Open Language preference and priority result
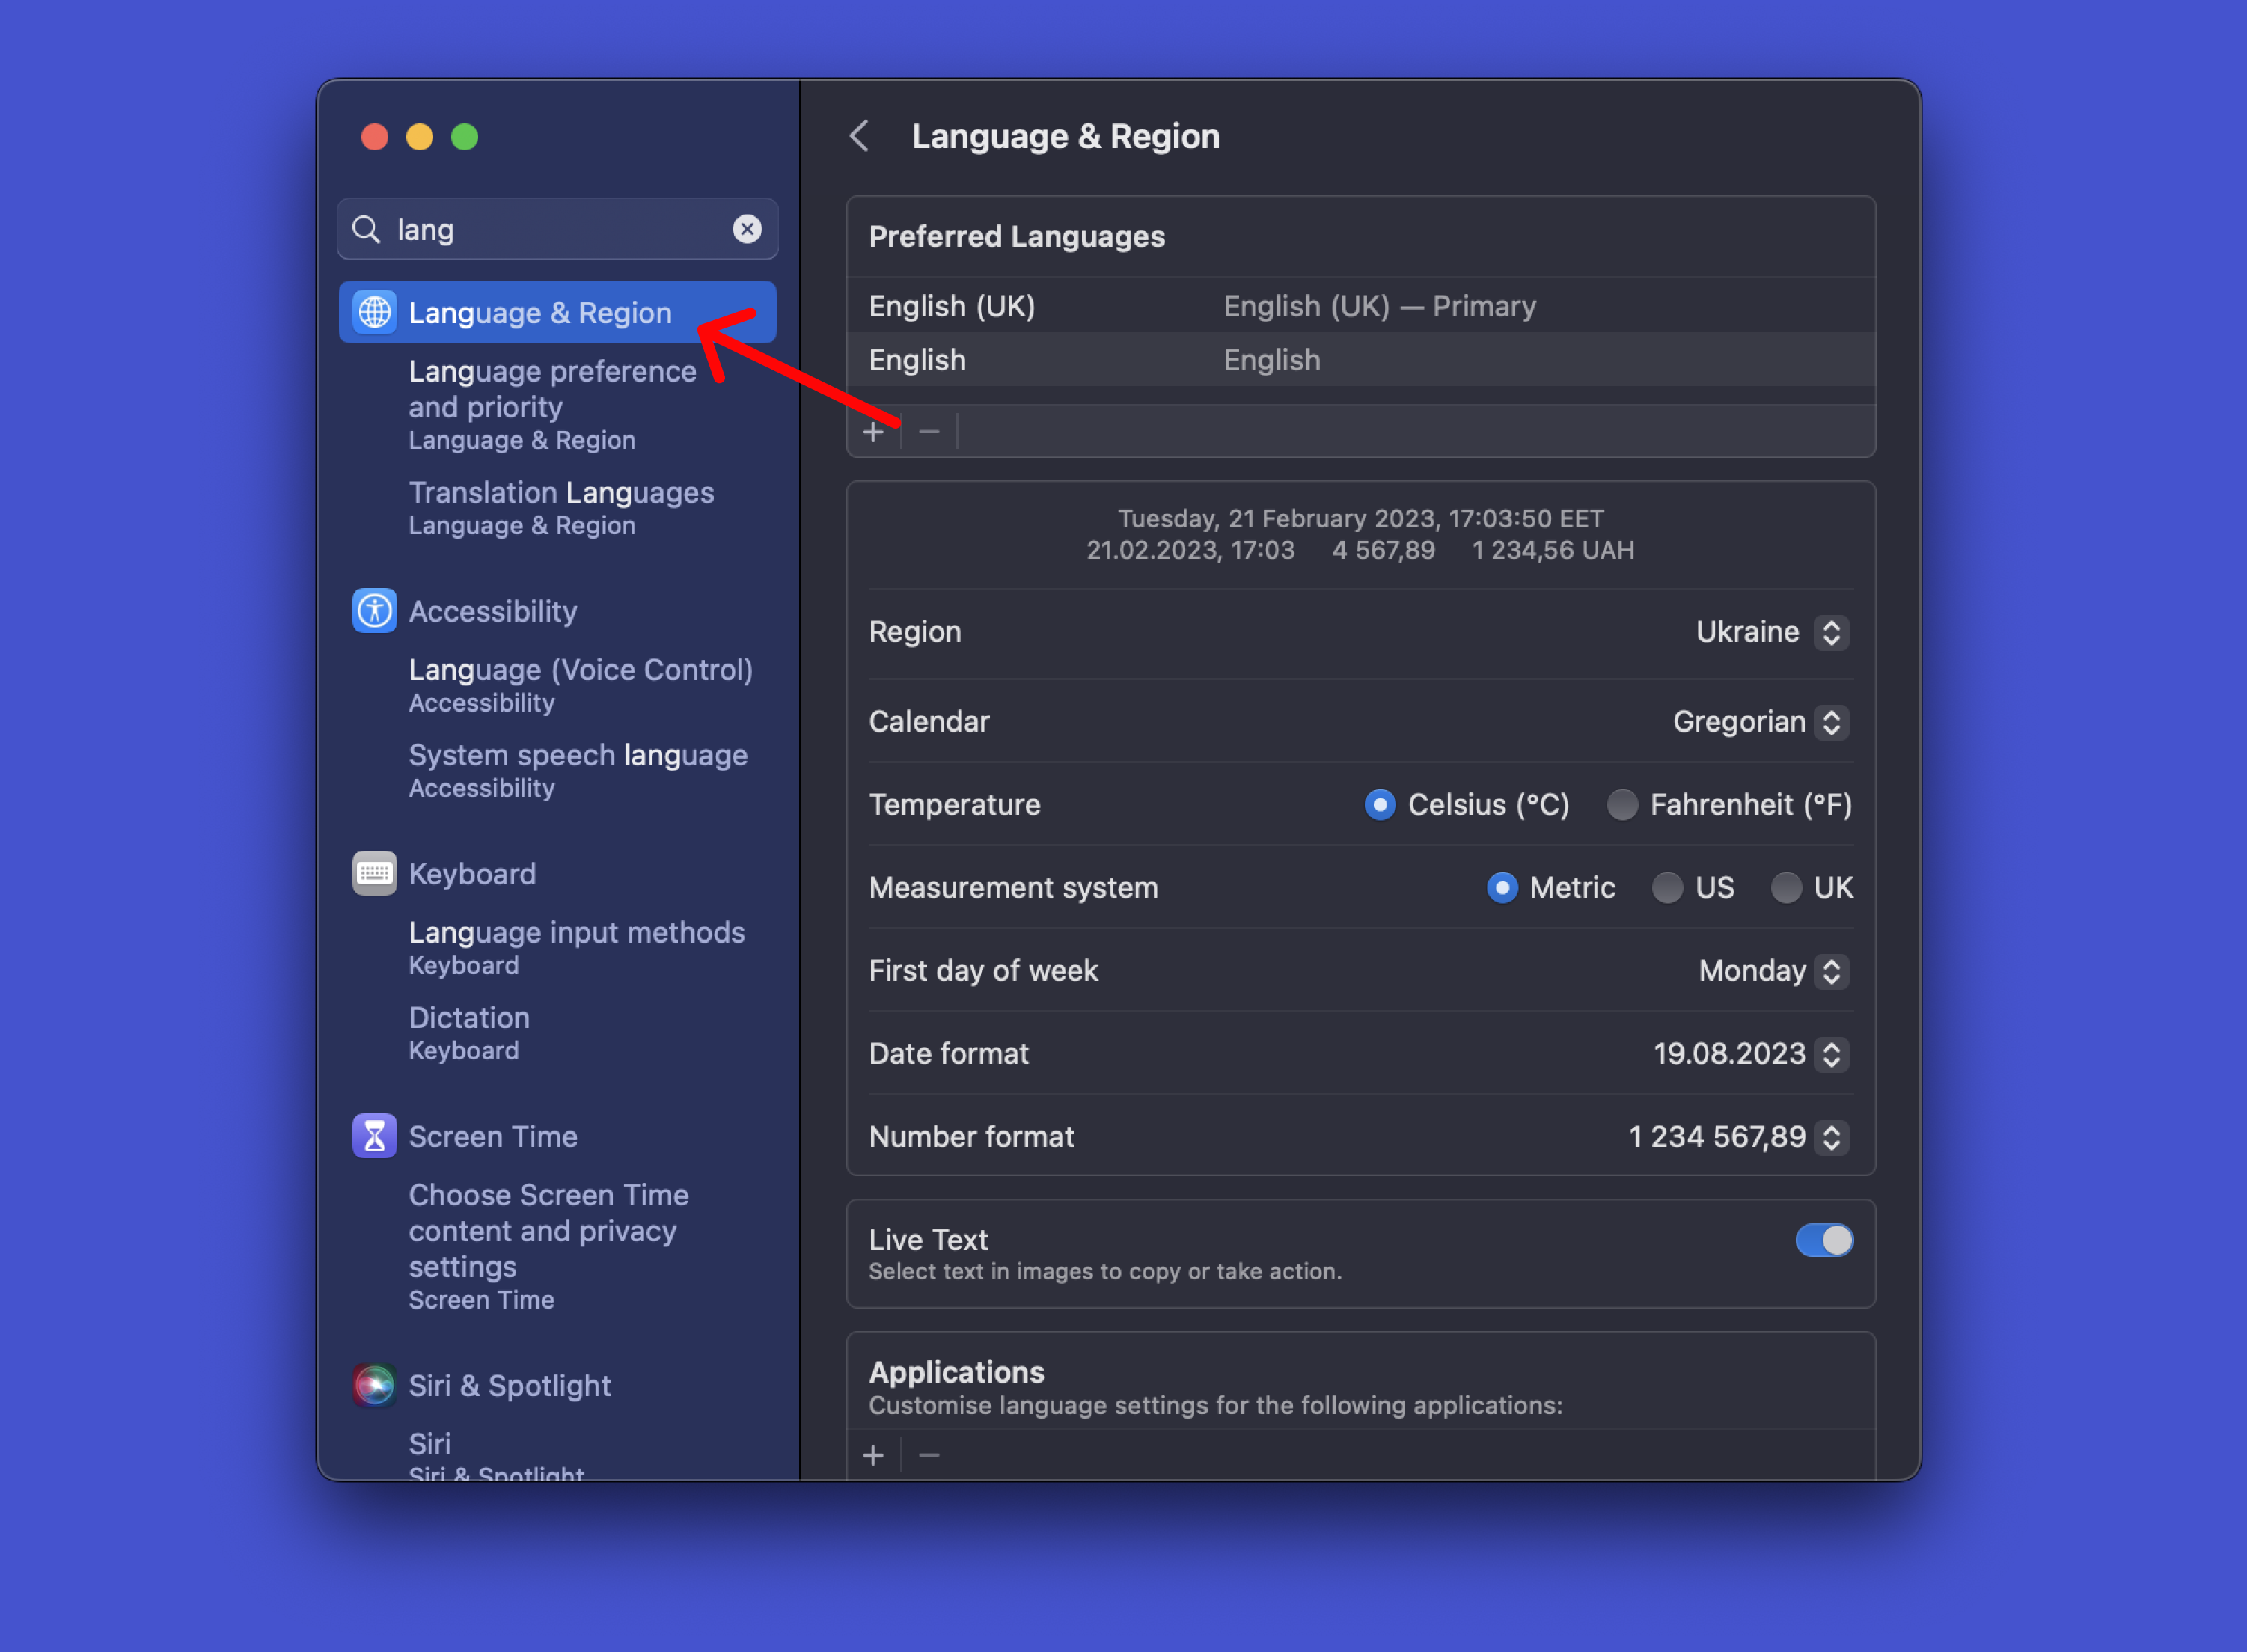The height and width of the screenshot is (1652, 2247). [x=553, y=405]
